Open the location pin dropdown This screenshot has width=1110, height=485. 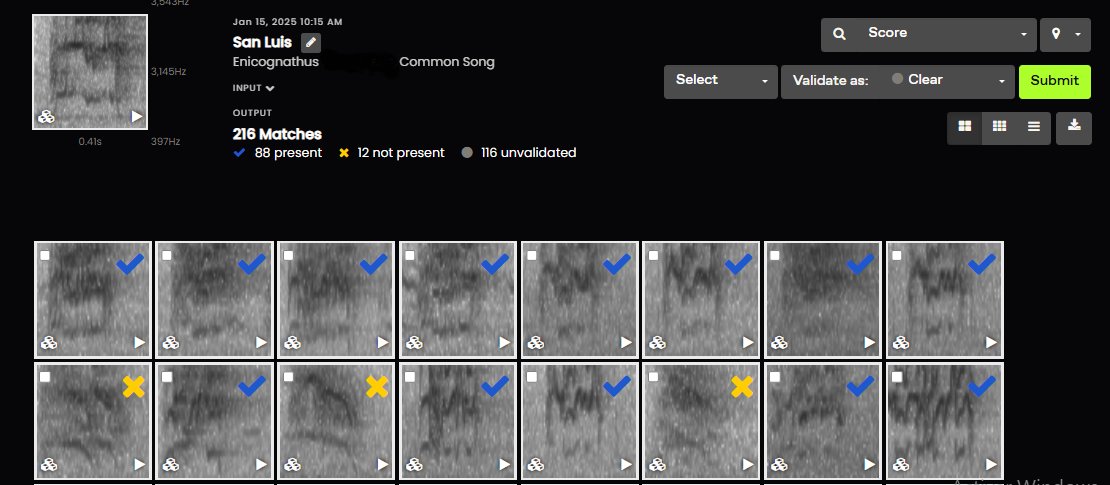[x=1065, y=35]
